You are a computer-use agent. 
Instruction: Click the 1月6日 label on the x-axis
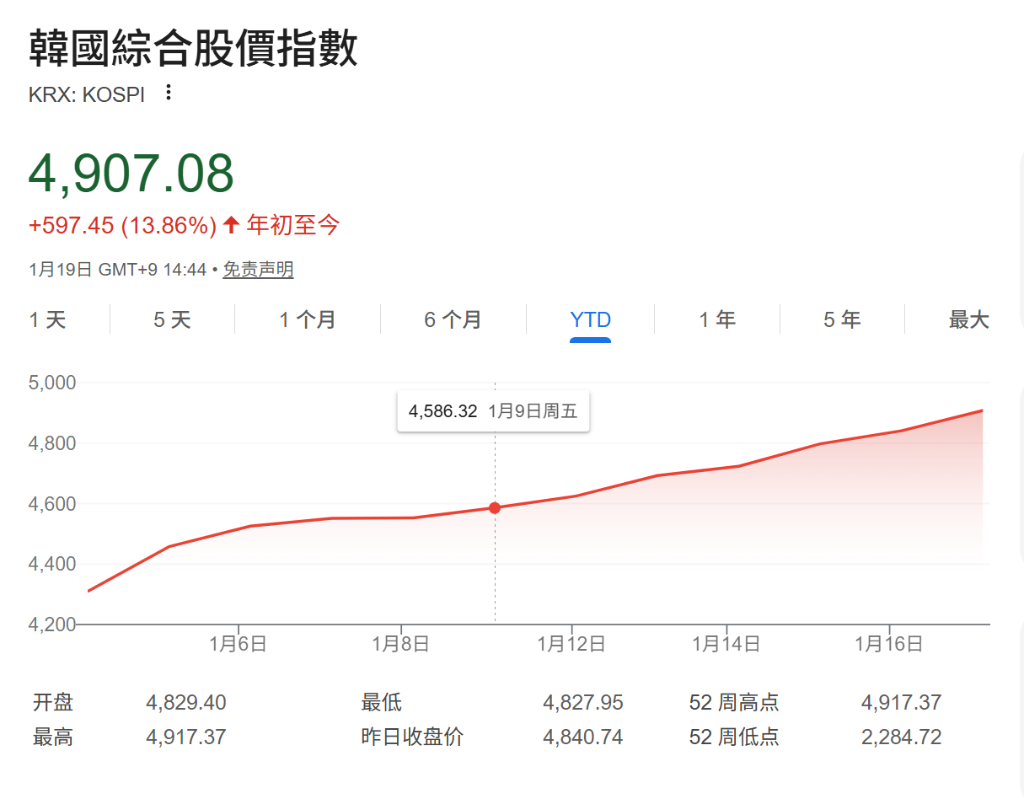[x=238, y=645]
